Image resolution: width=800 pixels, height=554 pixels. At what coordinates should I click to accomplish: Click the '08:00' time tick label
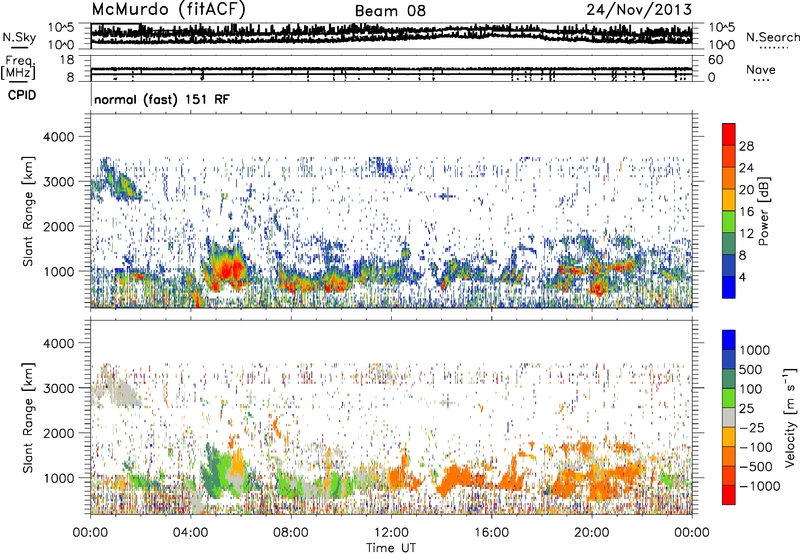[290, 533]
